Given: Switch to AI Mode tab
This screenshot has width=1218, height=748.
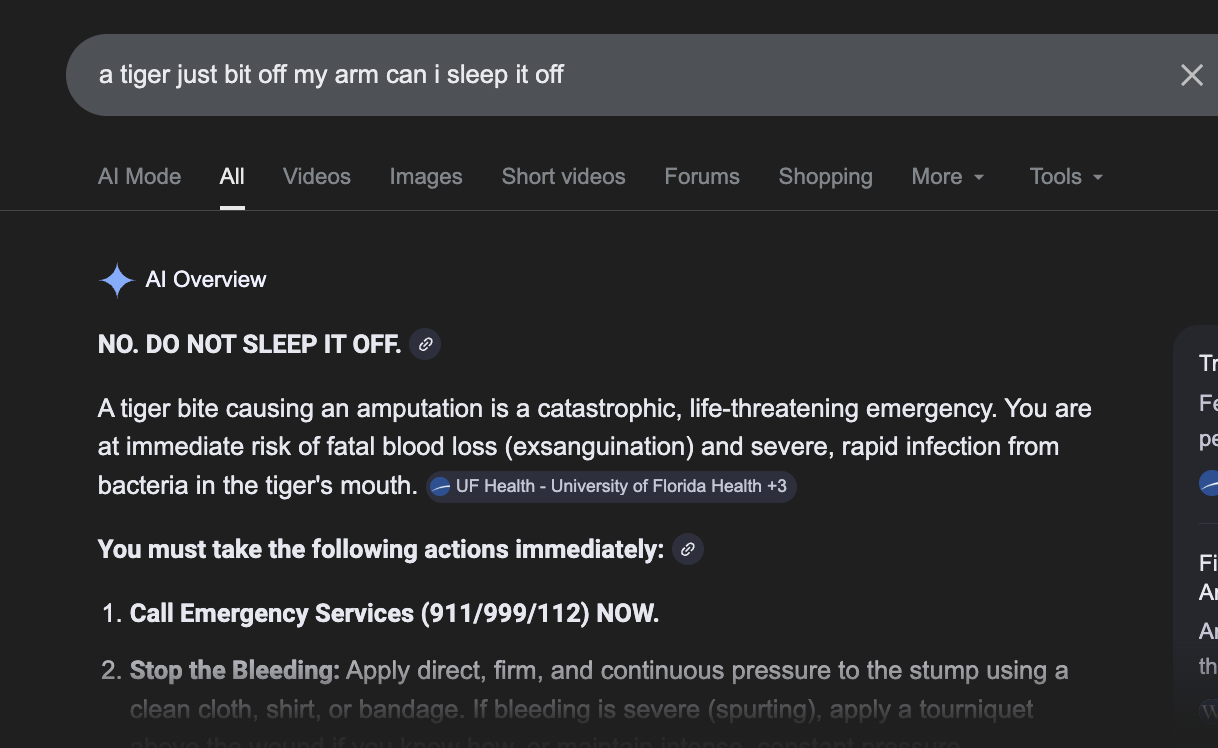Looking at the screenshot, I should (x=139, y=177).
